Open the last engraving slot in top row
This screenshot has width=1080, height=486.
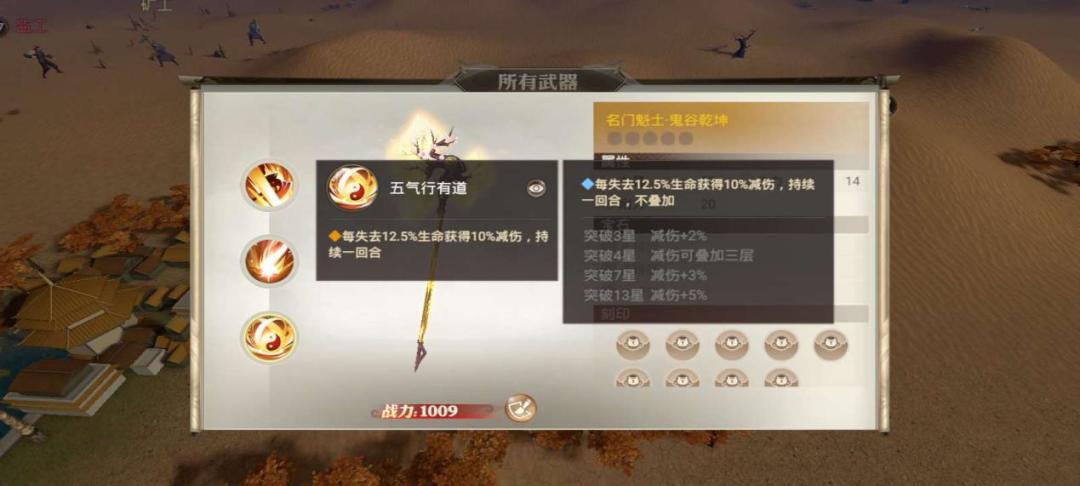(x=831, y=344)
